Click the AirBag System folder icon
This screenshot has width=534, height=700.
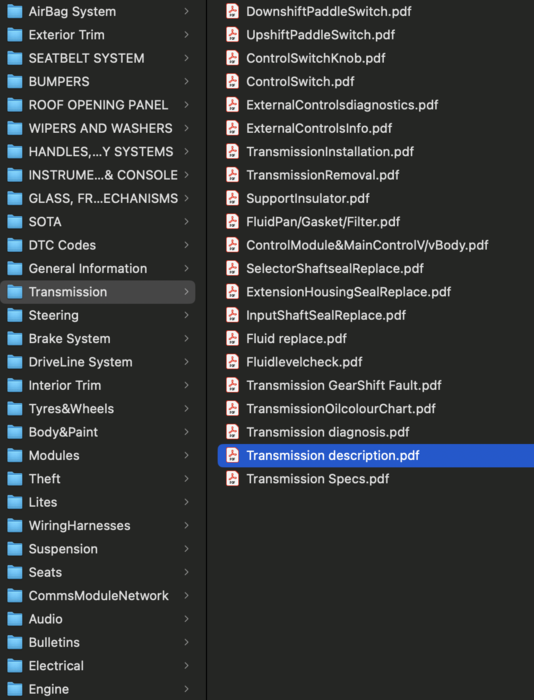[x=15, y=12]
